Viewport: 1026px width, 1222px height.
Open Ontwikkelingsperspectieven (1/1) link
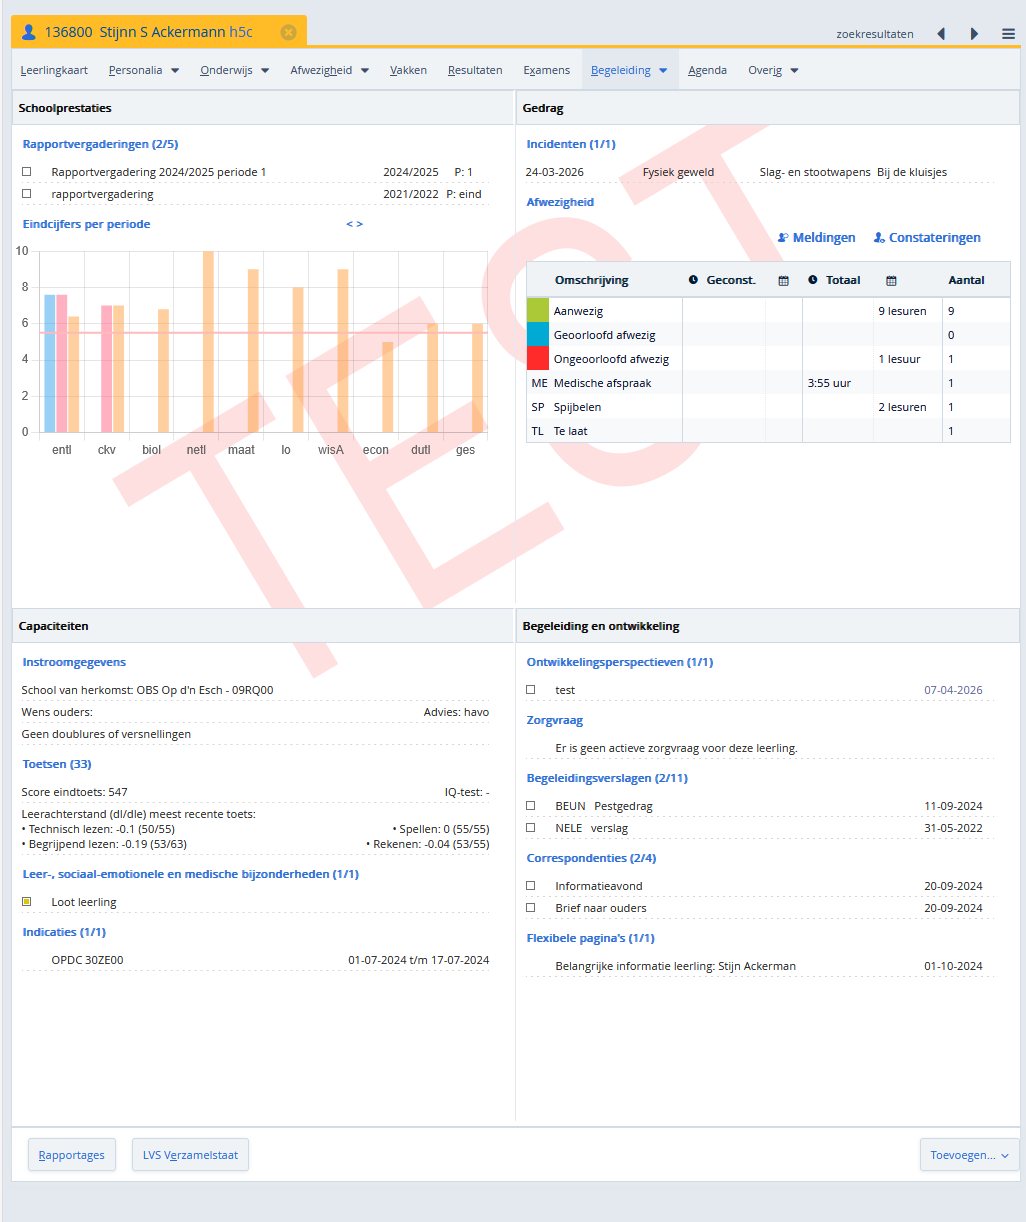pos(620,662)
